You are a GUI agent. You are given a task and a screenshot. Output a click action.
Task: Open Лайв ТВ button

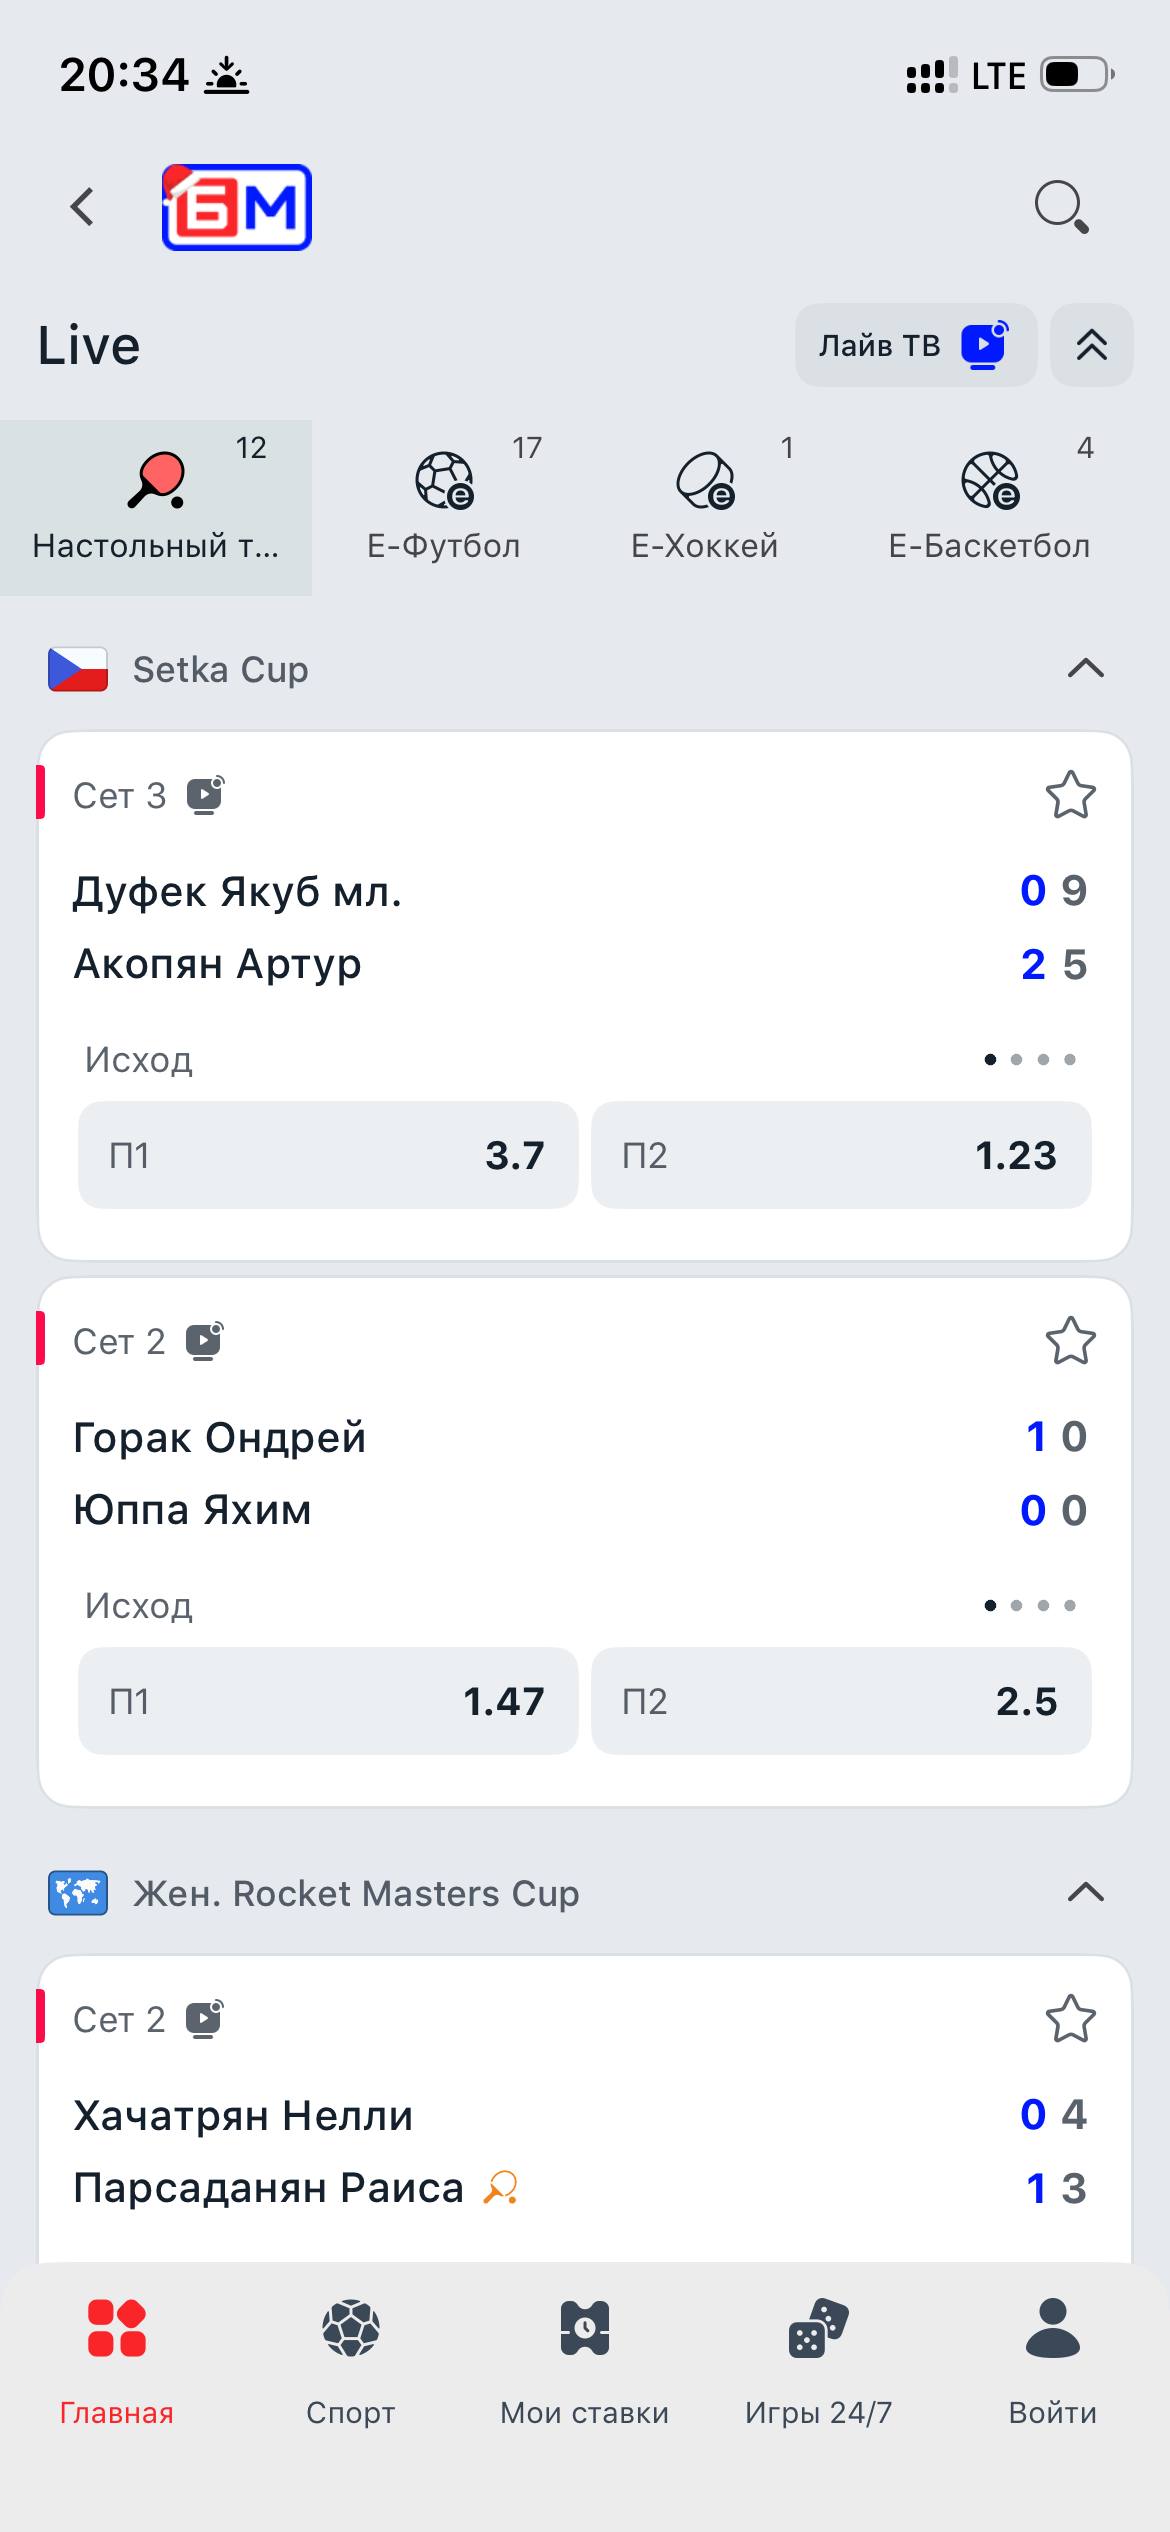pyautogui.click(x=915, y=345)
